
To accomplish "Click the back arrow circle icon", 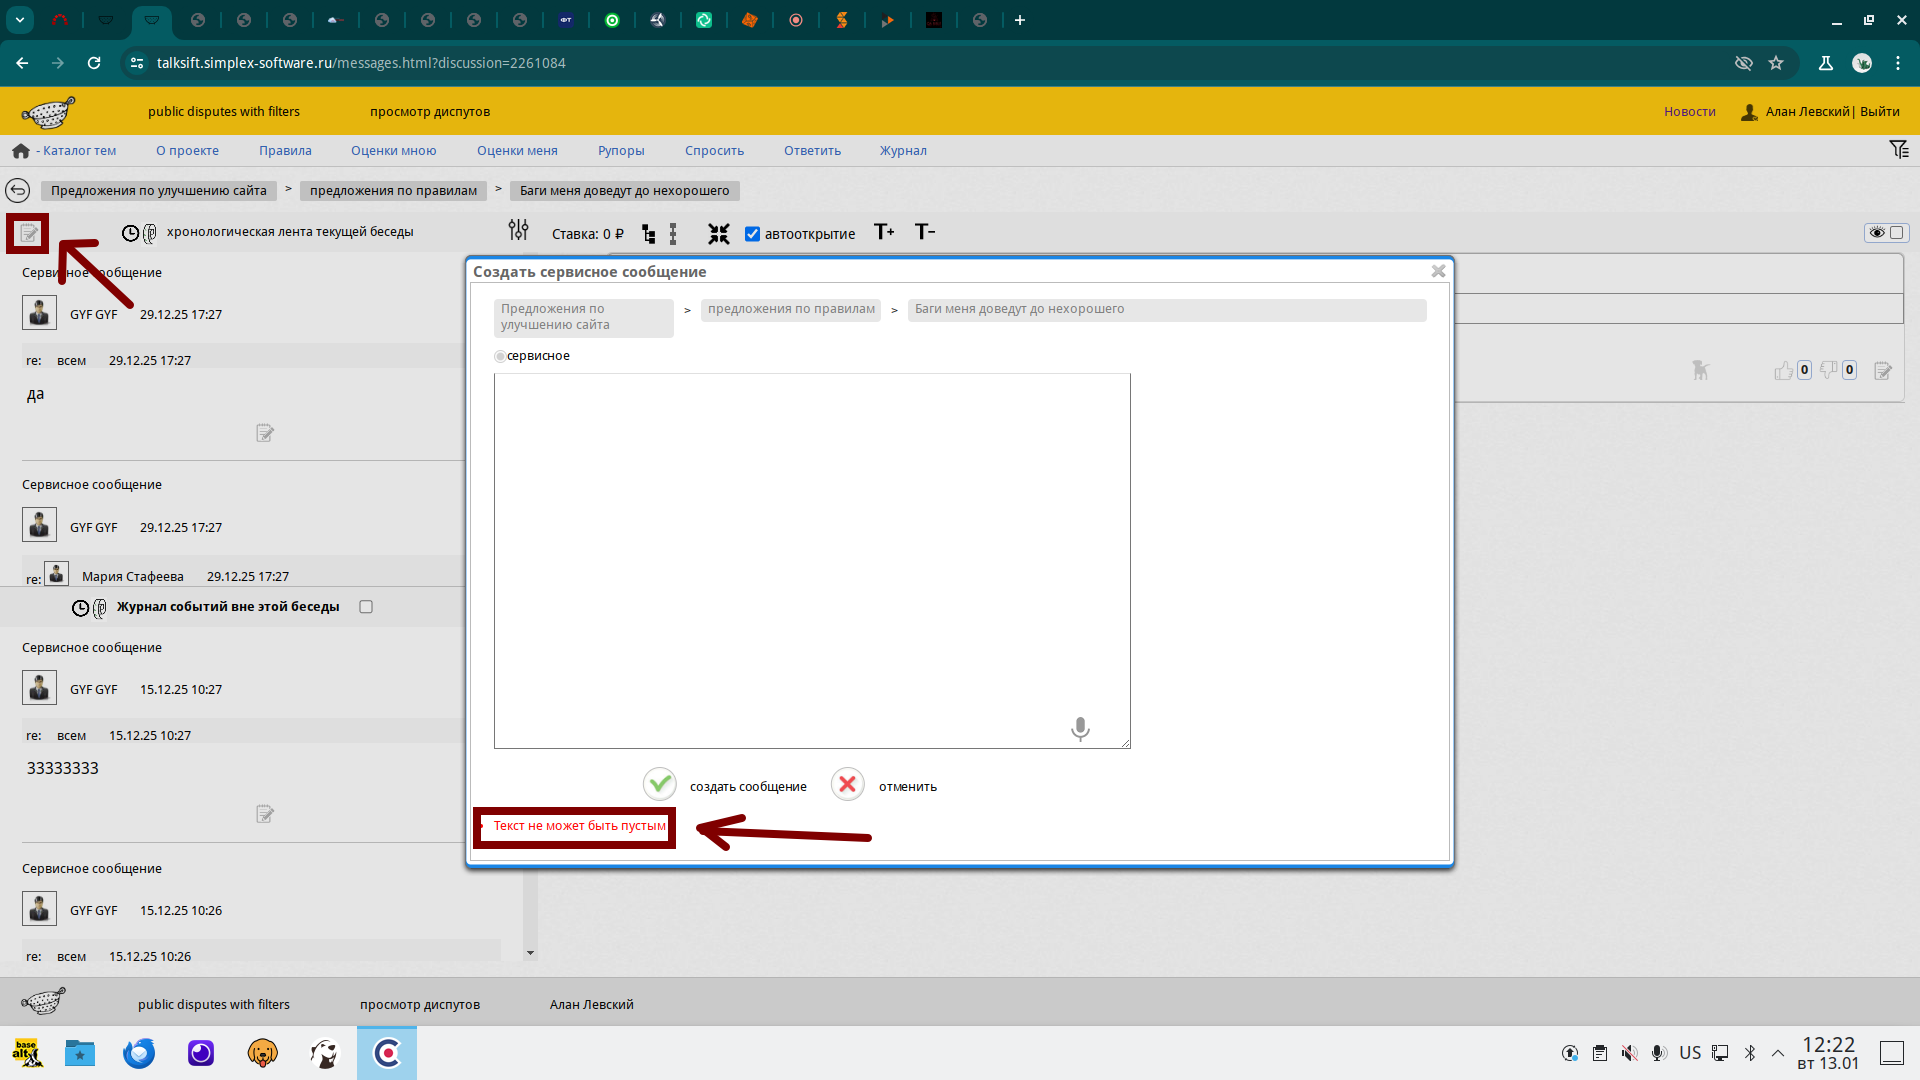I will click(18, 190).
